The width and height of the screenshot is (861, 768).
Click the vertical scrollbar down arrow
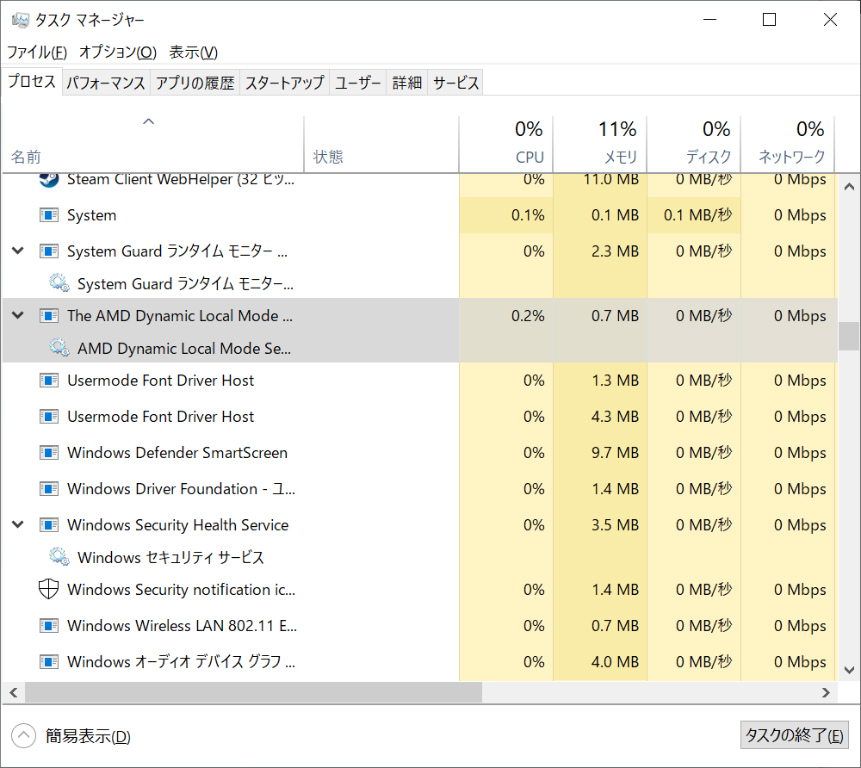coord(849,670)
